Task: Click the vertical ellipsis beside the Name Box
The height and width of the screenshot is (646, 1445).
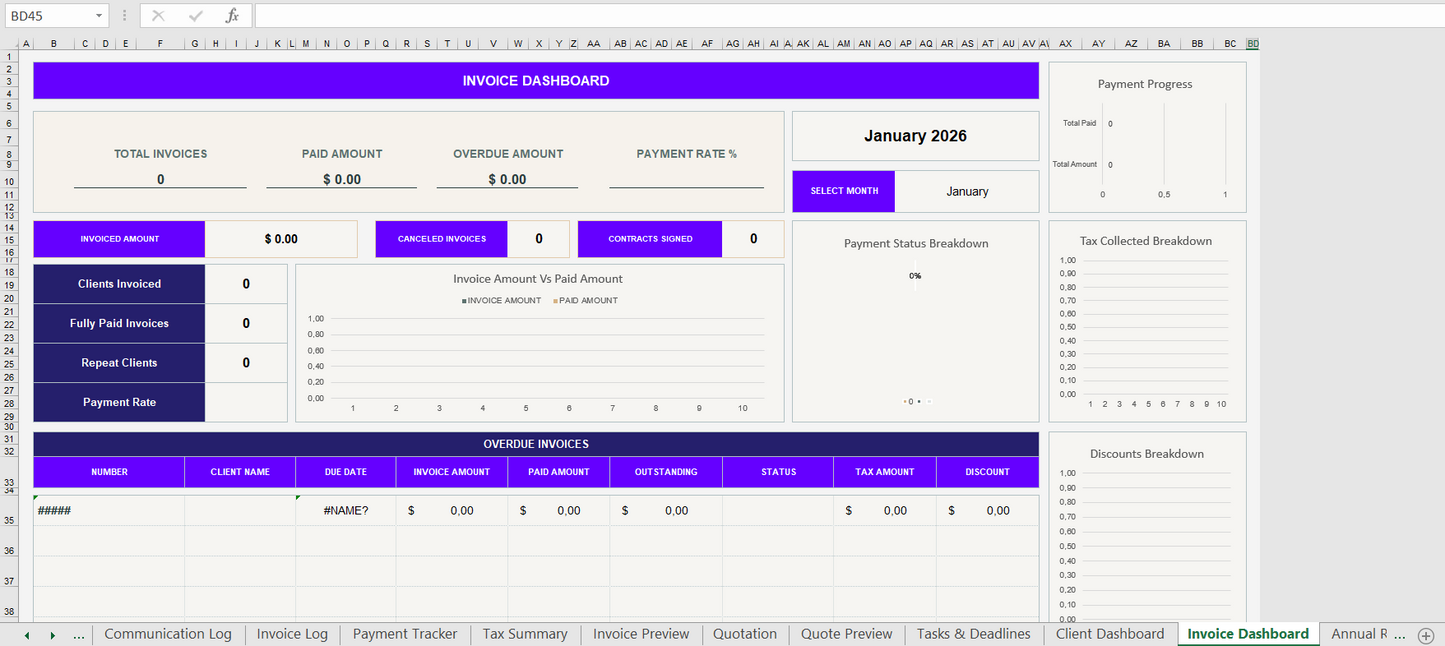Action: click(122, 15)
